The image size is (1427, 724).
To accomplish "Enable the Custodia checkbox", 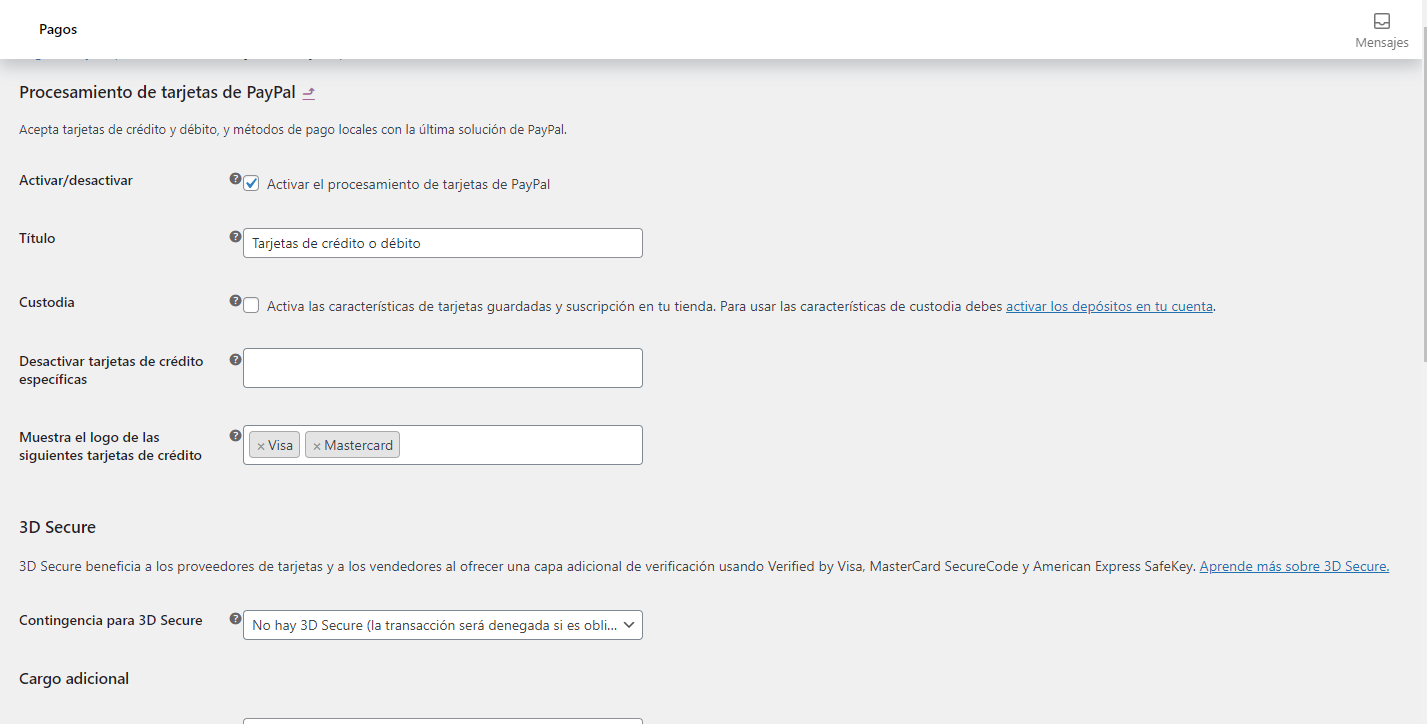I will [252, 306].
